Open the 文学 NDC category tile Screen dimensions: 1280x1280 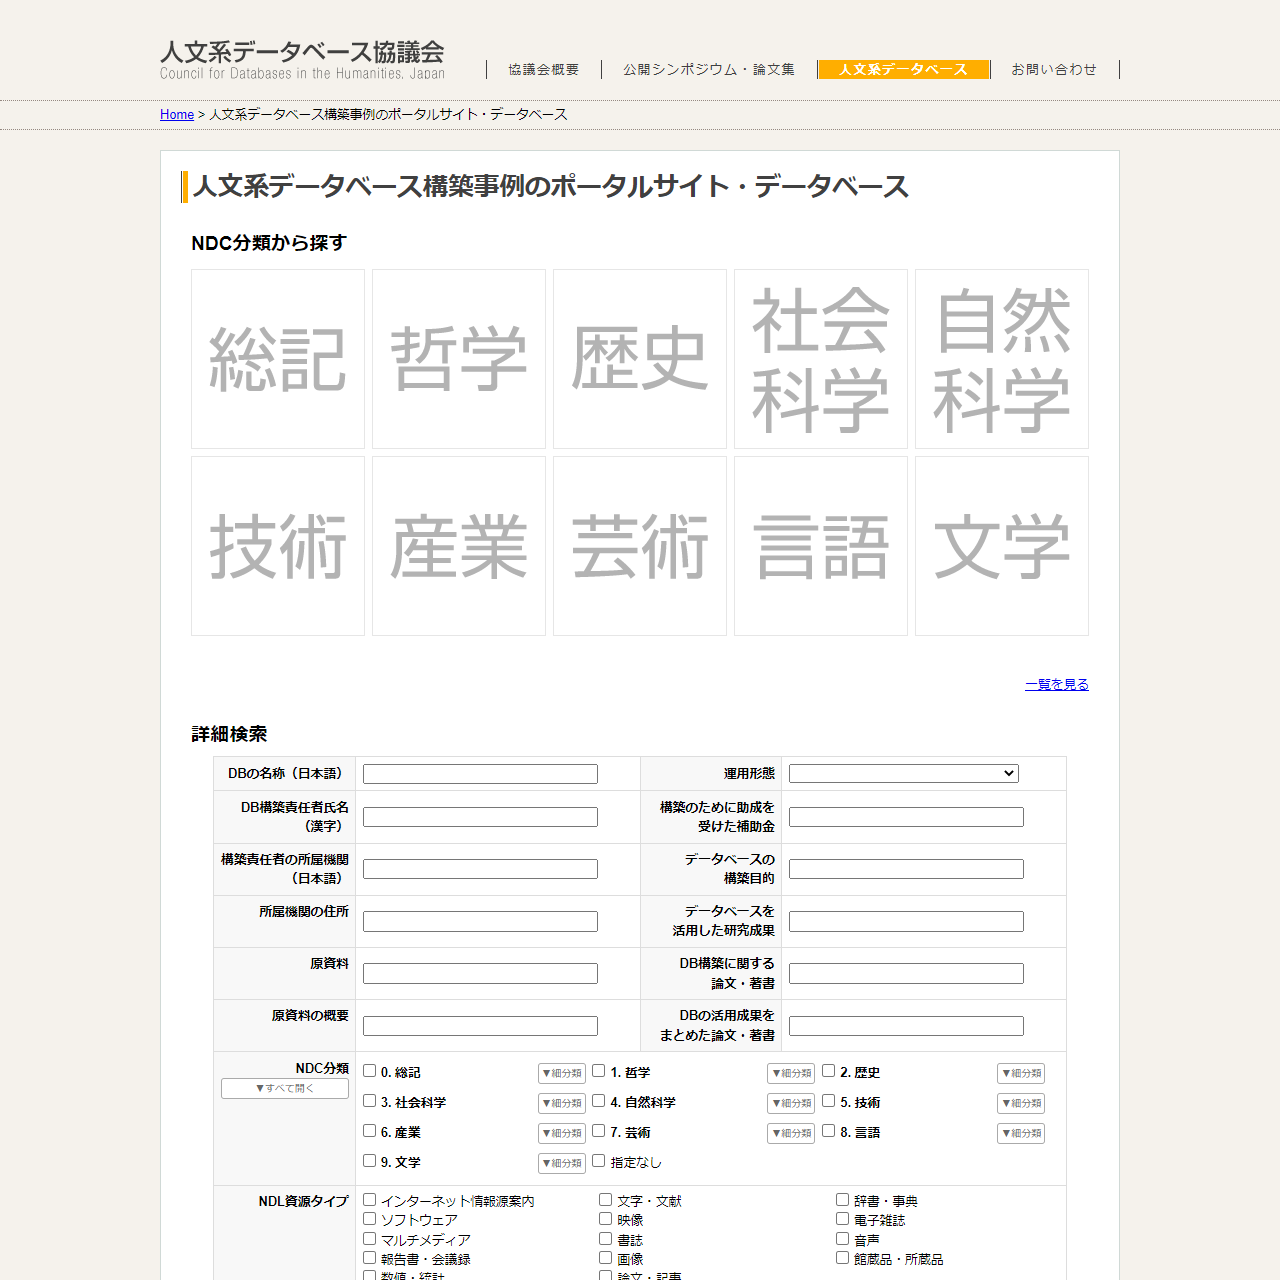pyautogui.click(x=1002, y=546)
